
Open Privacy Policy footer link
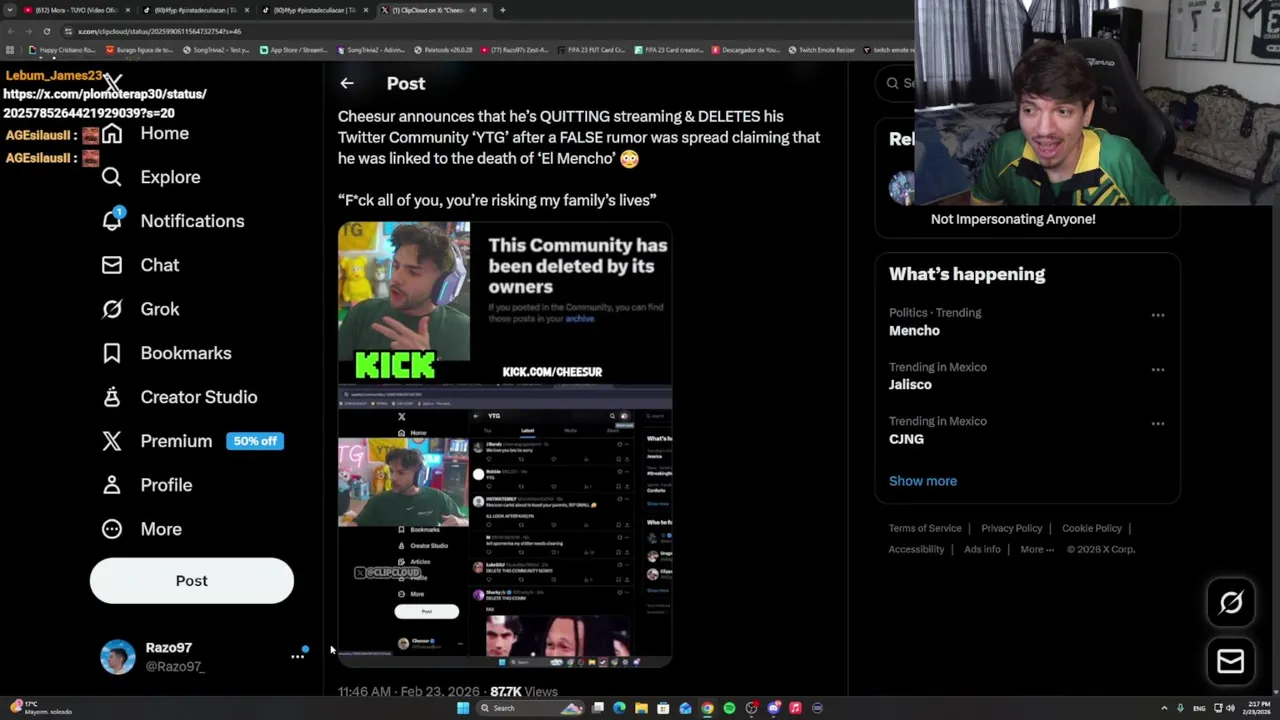[x=1011, y=528]
